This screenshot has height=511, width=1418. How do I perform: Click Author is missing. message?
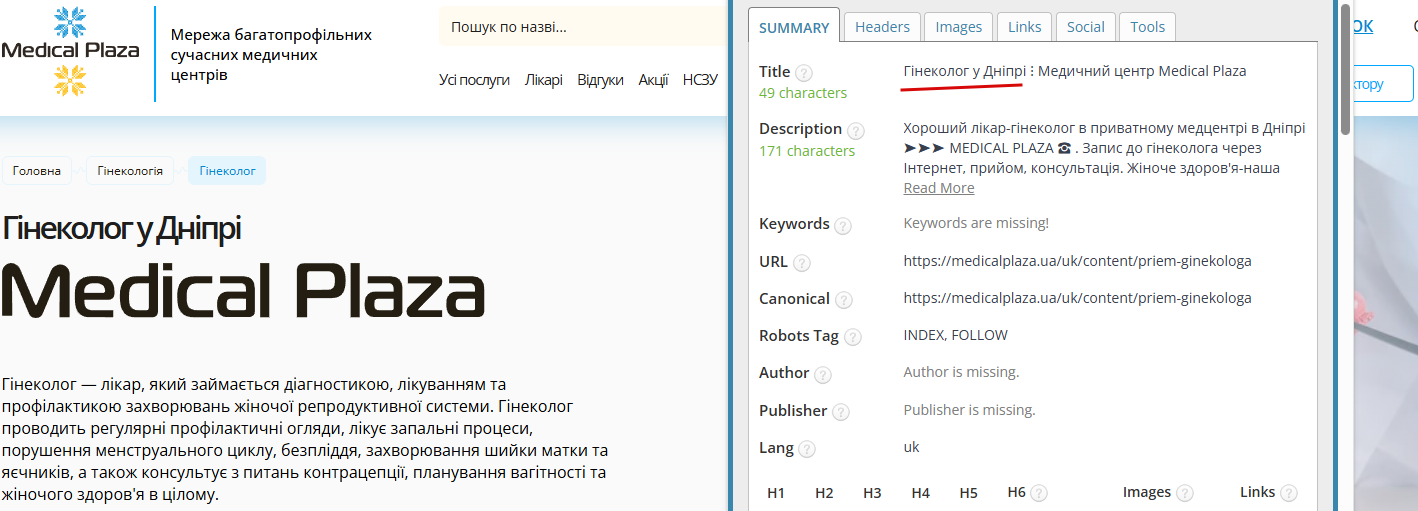pos(961,372)
